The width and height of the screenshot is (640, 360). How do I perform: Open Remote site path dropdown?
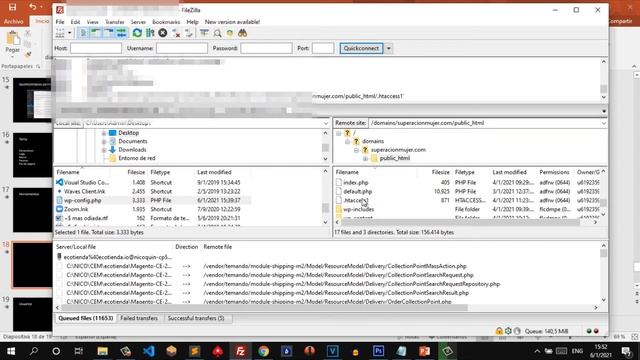tap(603, 123)
